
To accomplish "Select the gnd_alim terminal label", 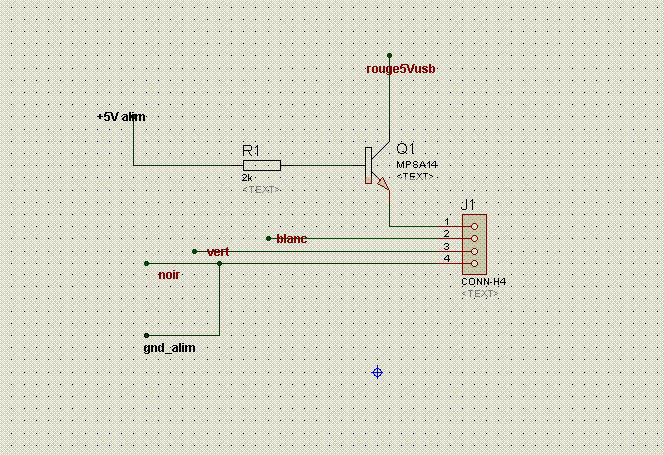I will (x=169, y=348).
